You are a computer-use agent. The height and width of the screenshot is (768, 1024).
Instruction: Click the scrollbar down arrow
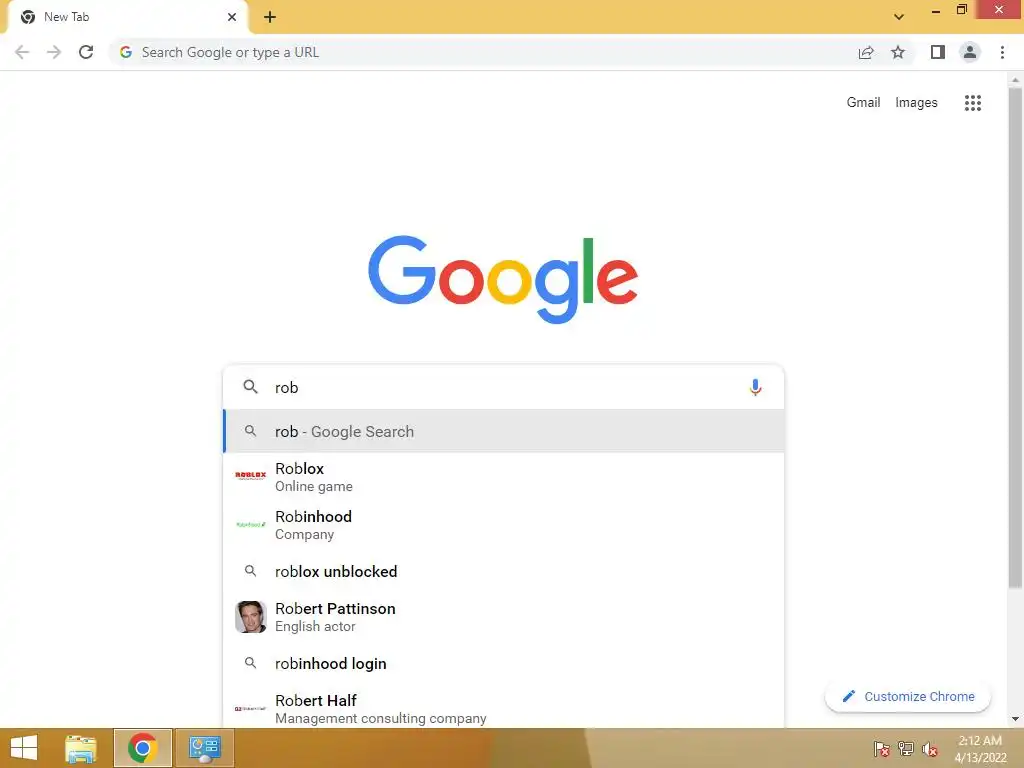[x=1015, y=719]
